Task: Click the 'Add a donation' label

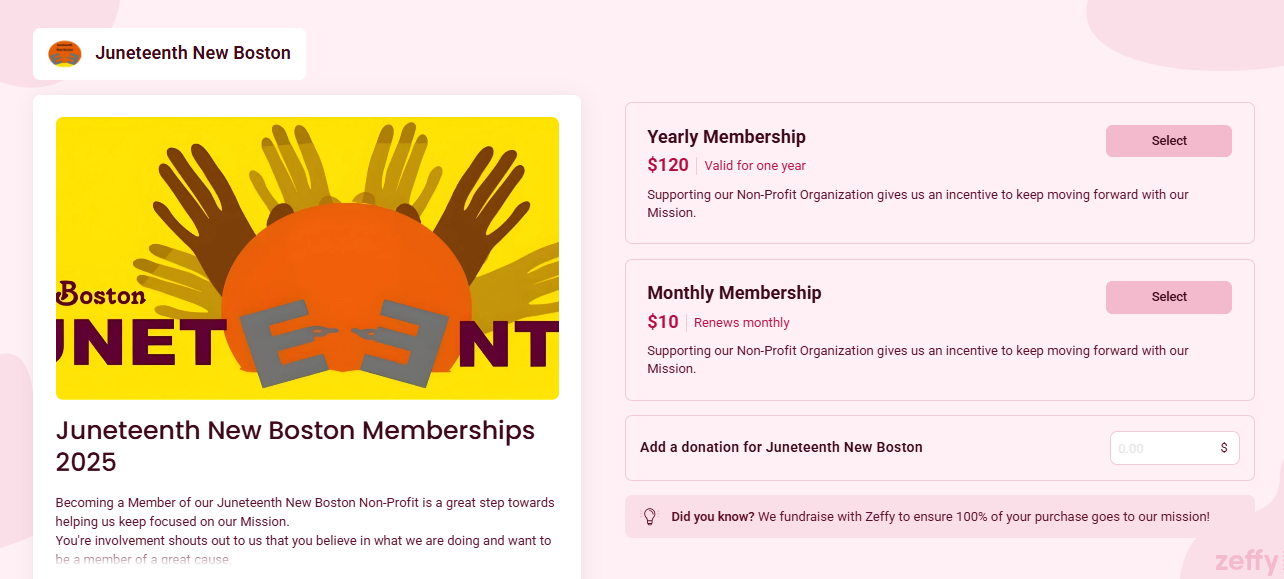Action: pos(783,447)
